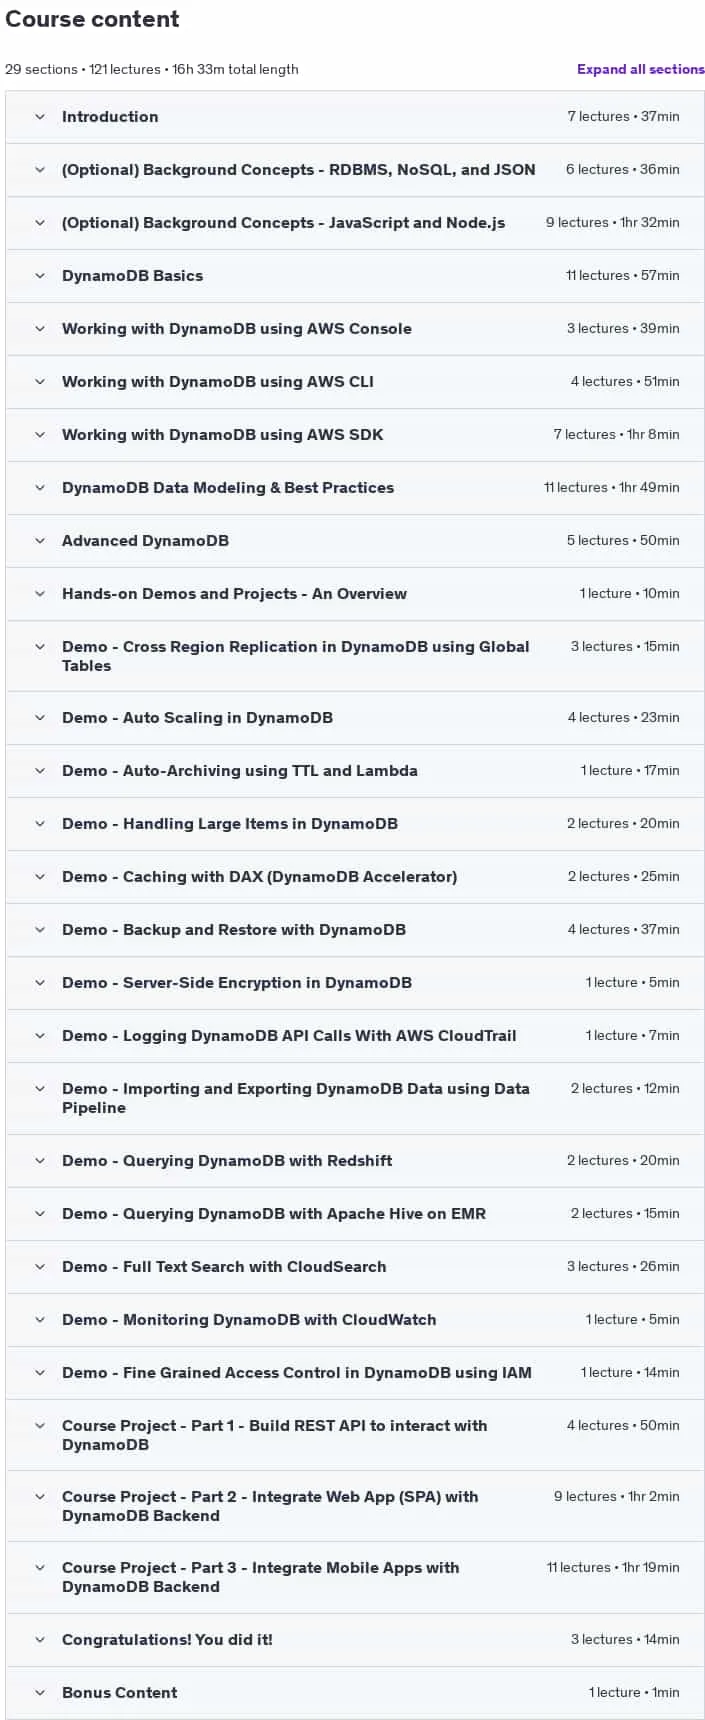Toggle chevron for Caching with DAX demo

point(40,877)
